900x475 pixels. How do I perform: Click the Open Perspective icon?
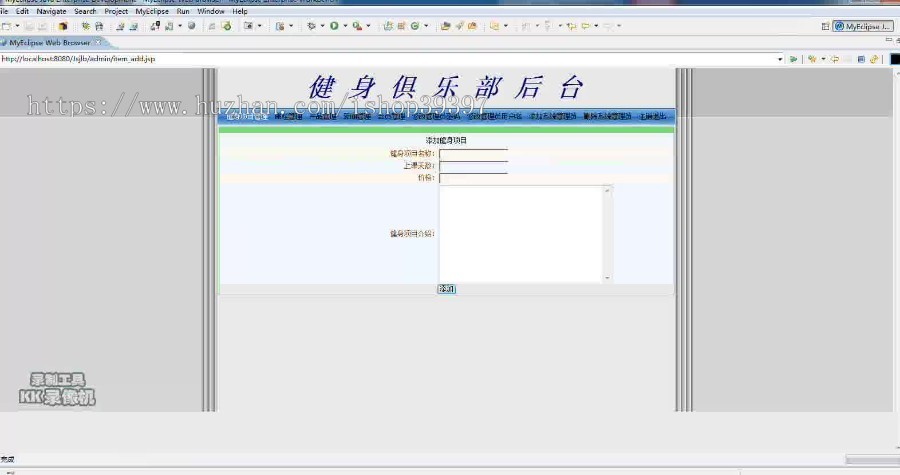825,26
